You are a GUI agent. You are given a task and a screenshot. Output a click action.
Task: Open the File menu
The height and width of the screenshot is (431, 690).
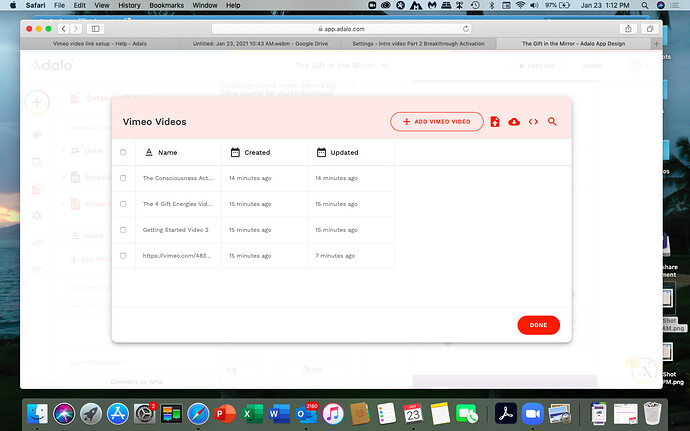point(59,5)
